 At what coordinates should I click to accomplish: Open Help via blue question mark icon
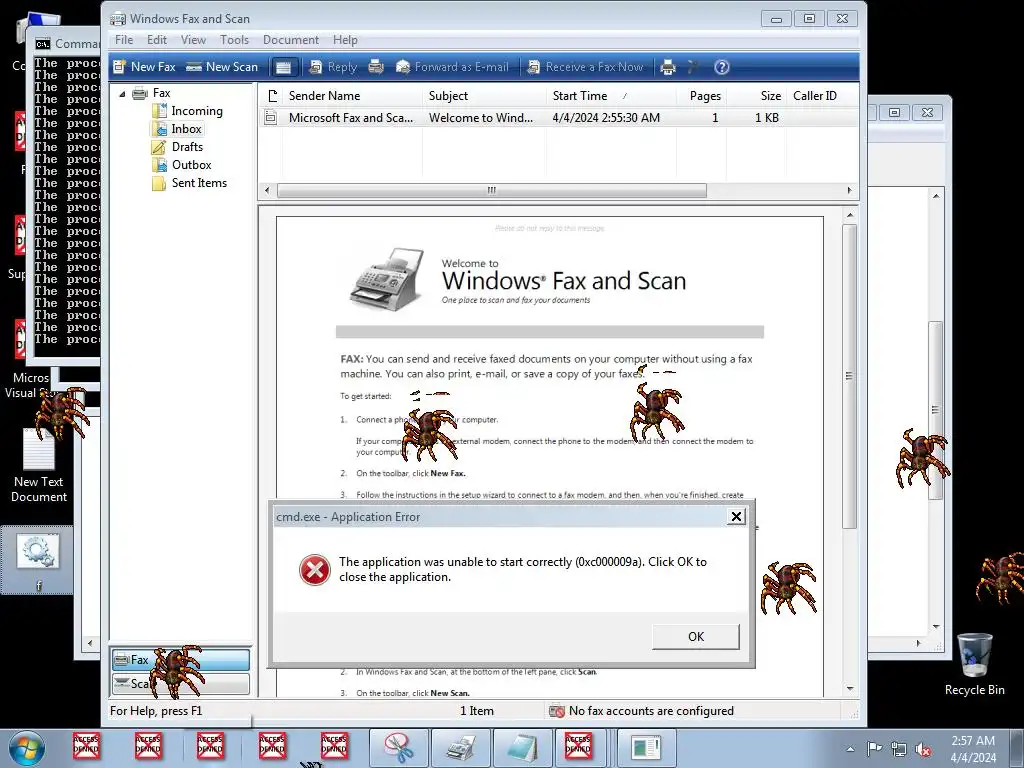pos(721,67)
